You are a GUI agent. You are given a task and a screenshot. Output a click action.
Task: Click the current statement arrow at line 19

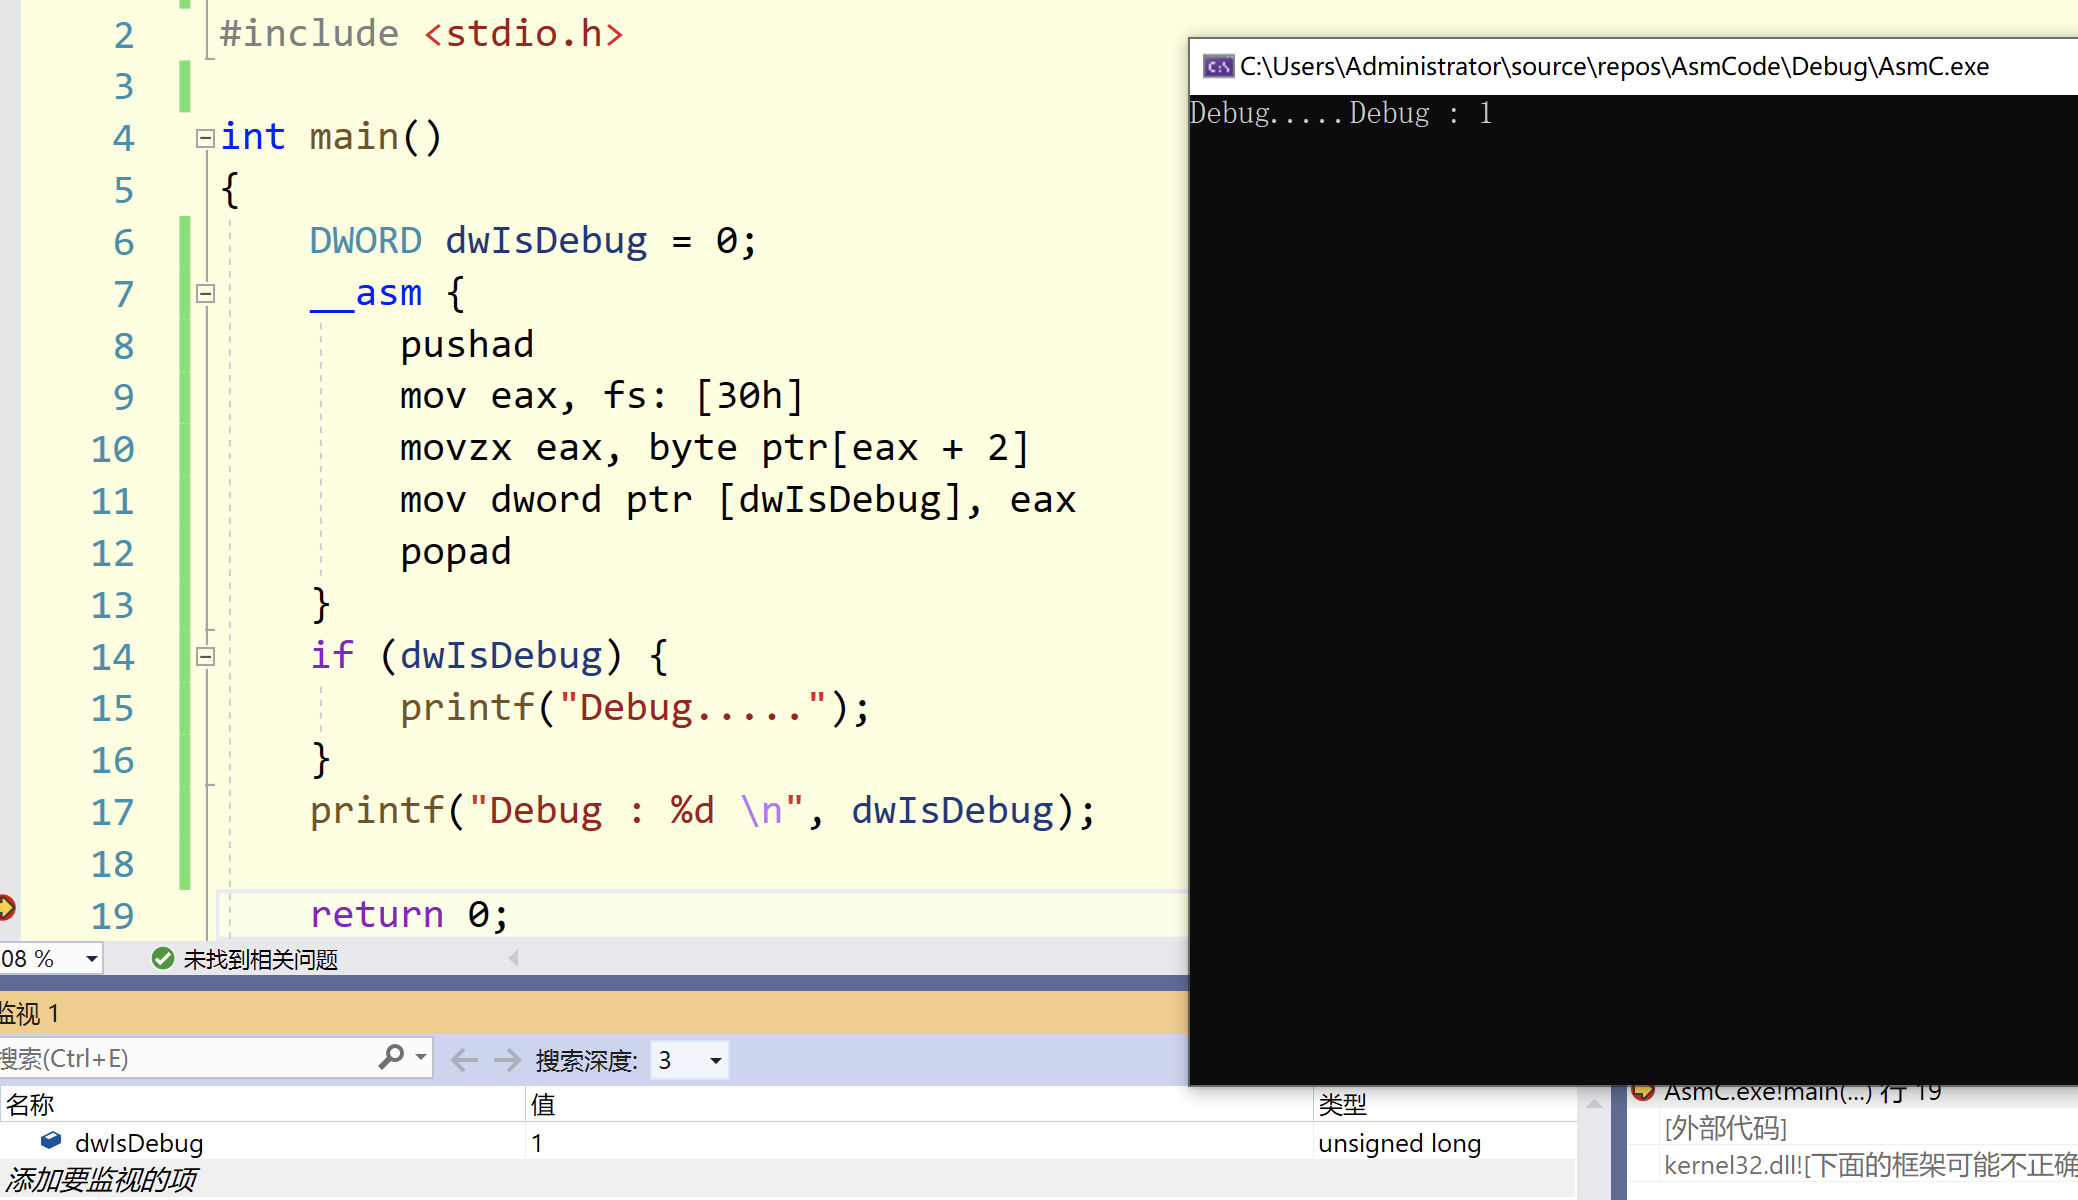click(6, 907)
